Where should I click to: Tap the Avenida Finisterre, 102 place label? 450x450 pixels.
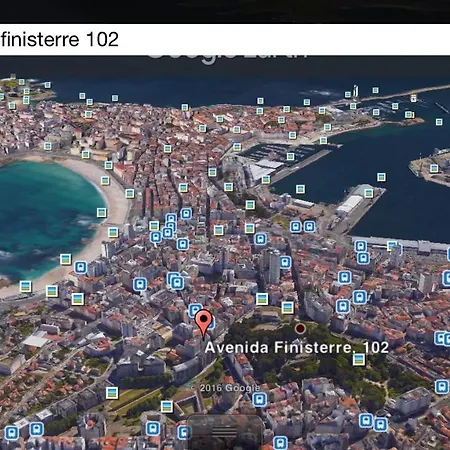pyautogui.click(x=297, y=347)
